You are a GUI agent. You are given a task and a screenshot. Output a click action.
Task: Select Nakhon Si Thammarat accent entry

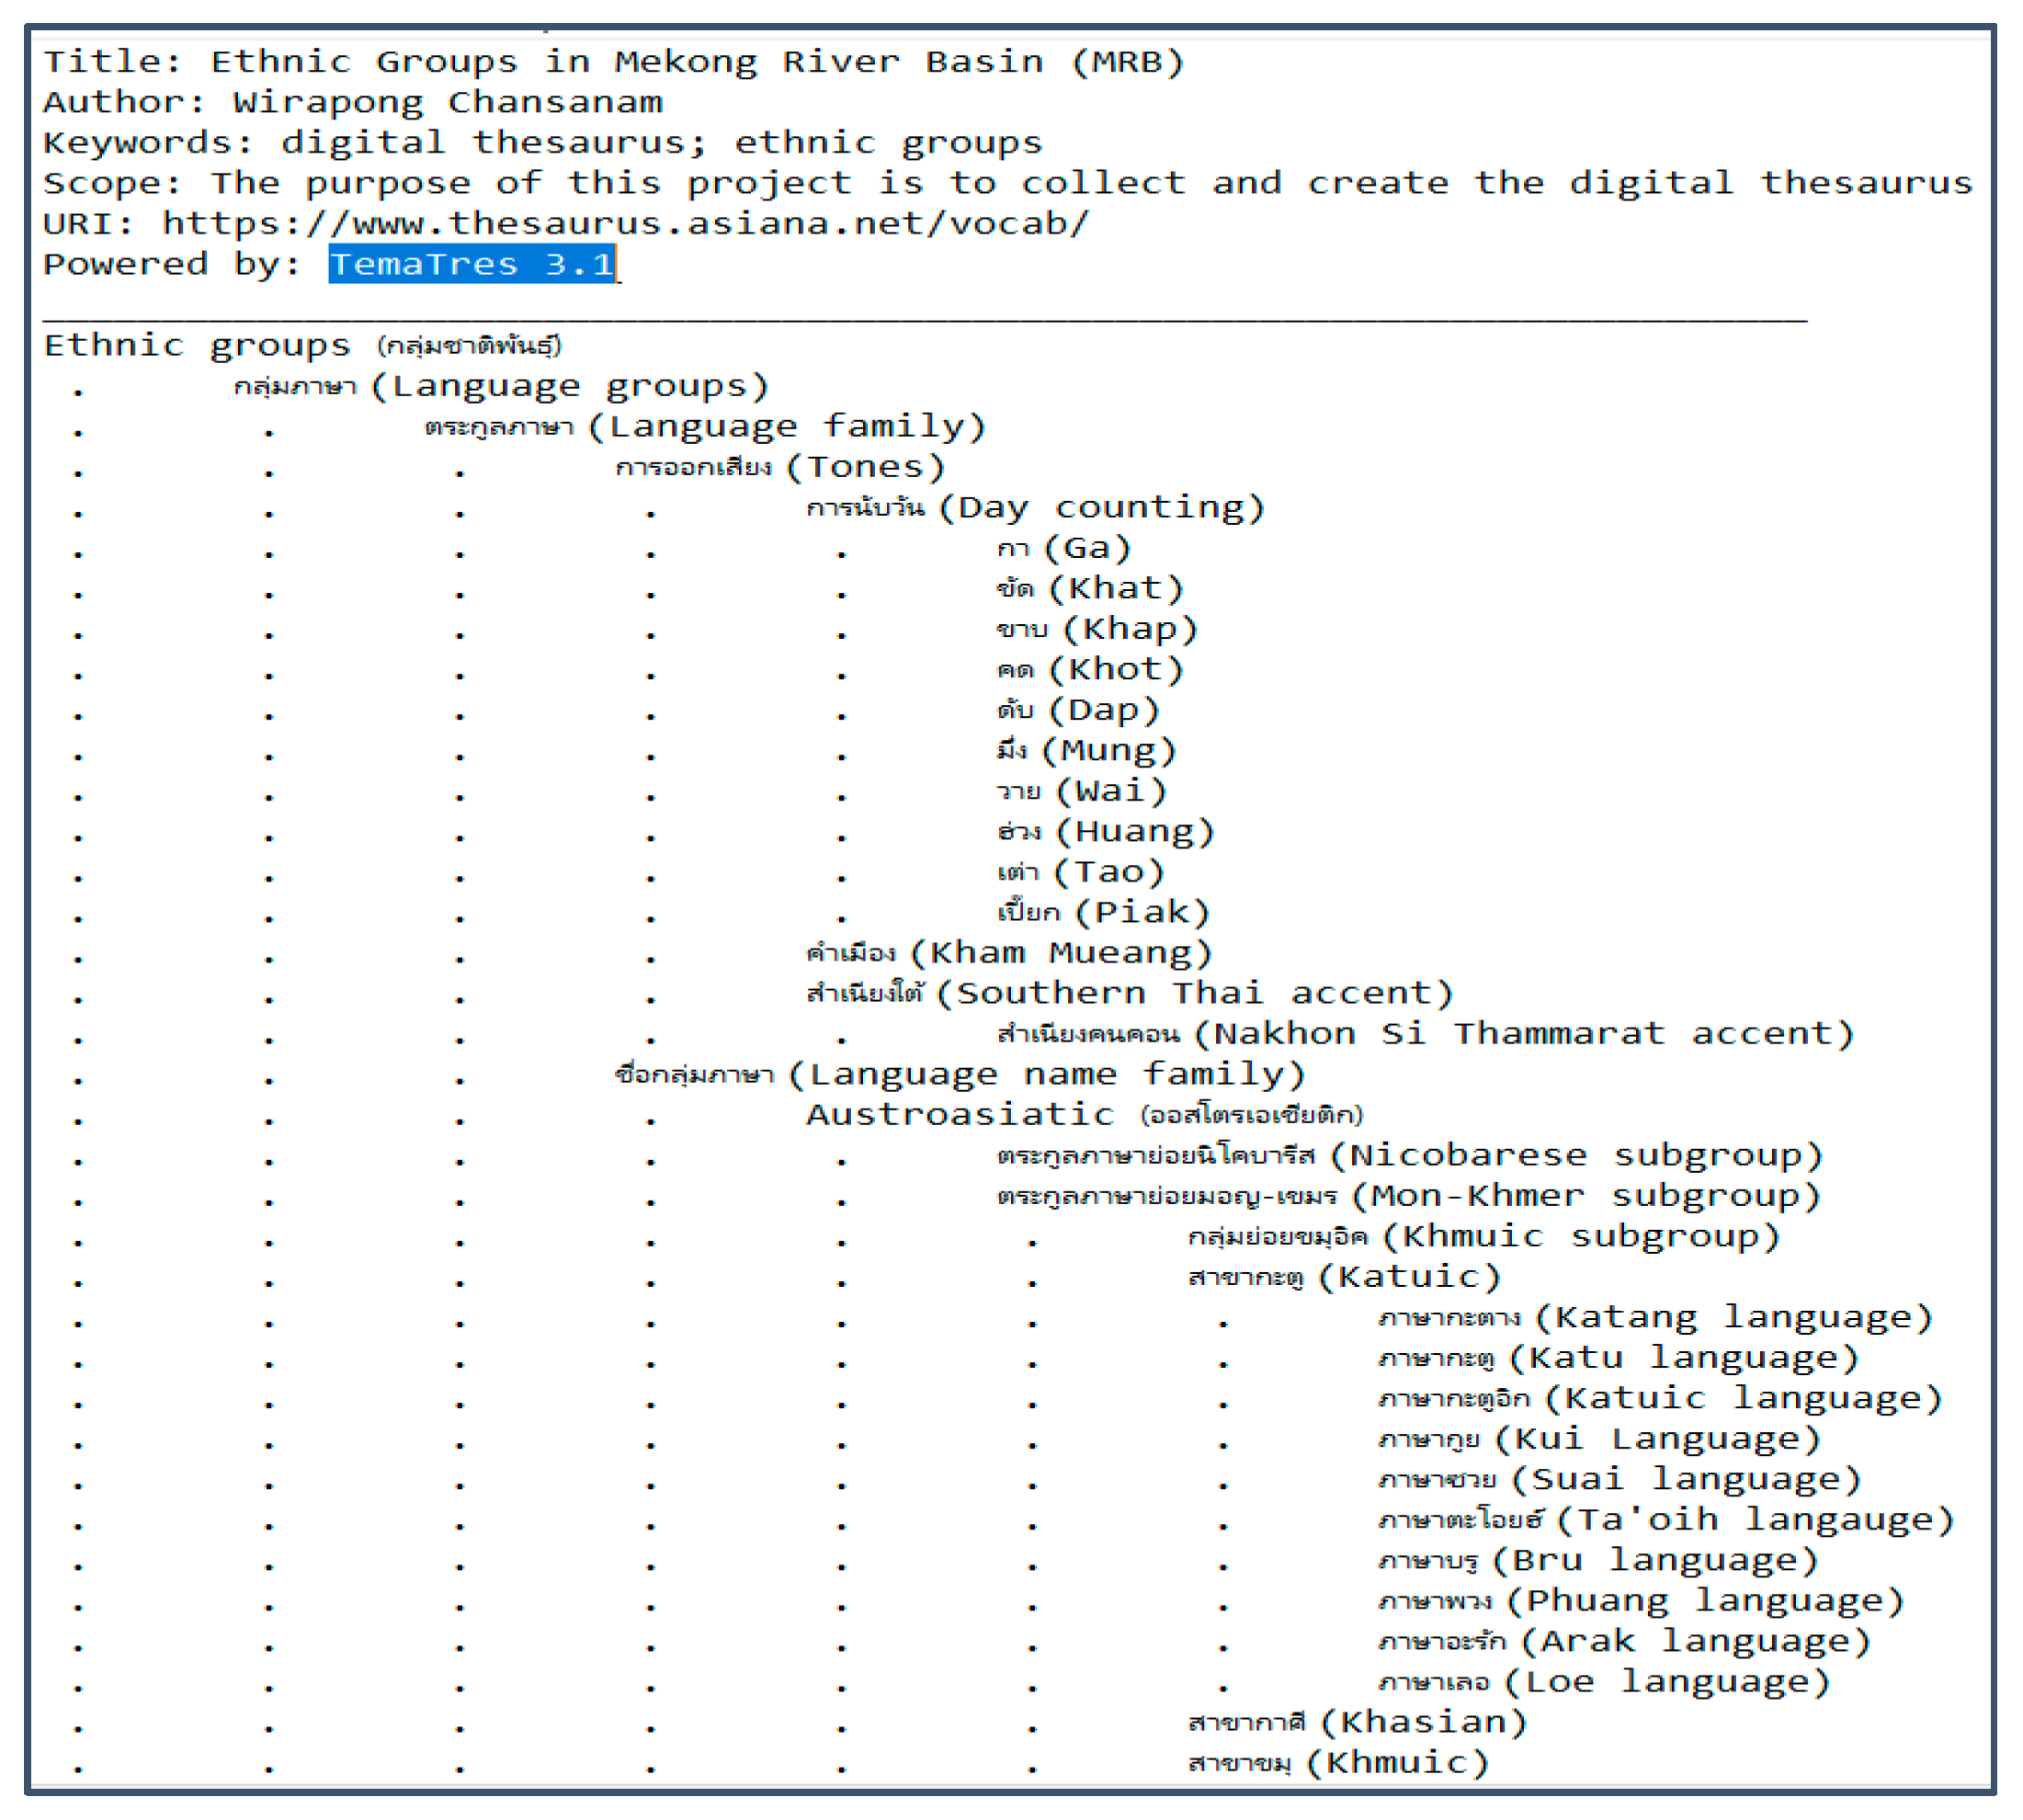coord(1425,1033)
